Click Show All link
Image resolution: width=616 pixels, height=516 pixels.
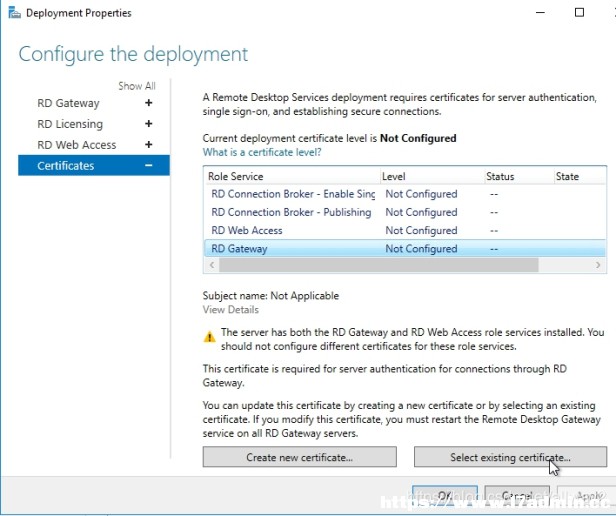pyautogui.click(x=137, y=86)
